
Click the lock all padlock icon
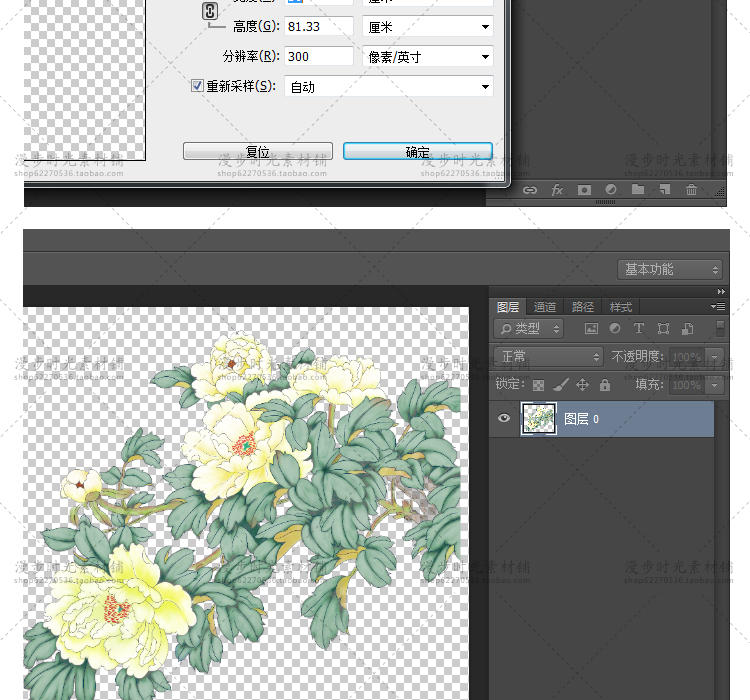605,385
